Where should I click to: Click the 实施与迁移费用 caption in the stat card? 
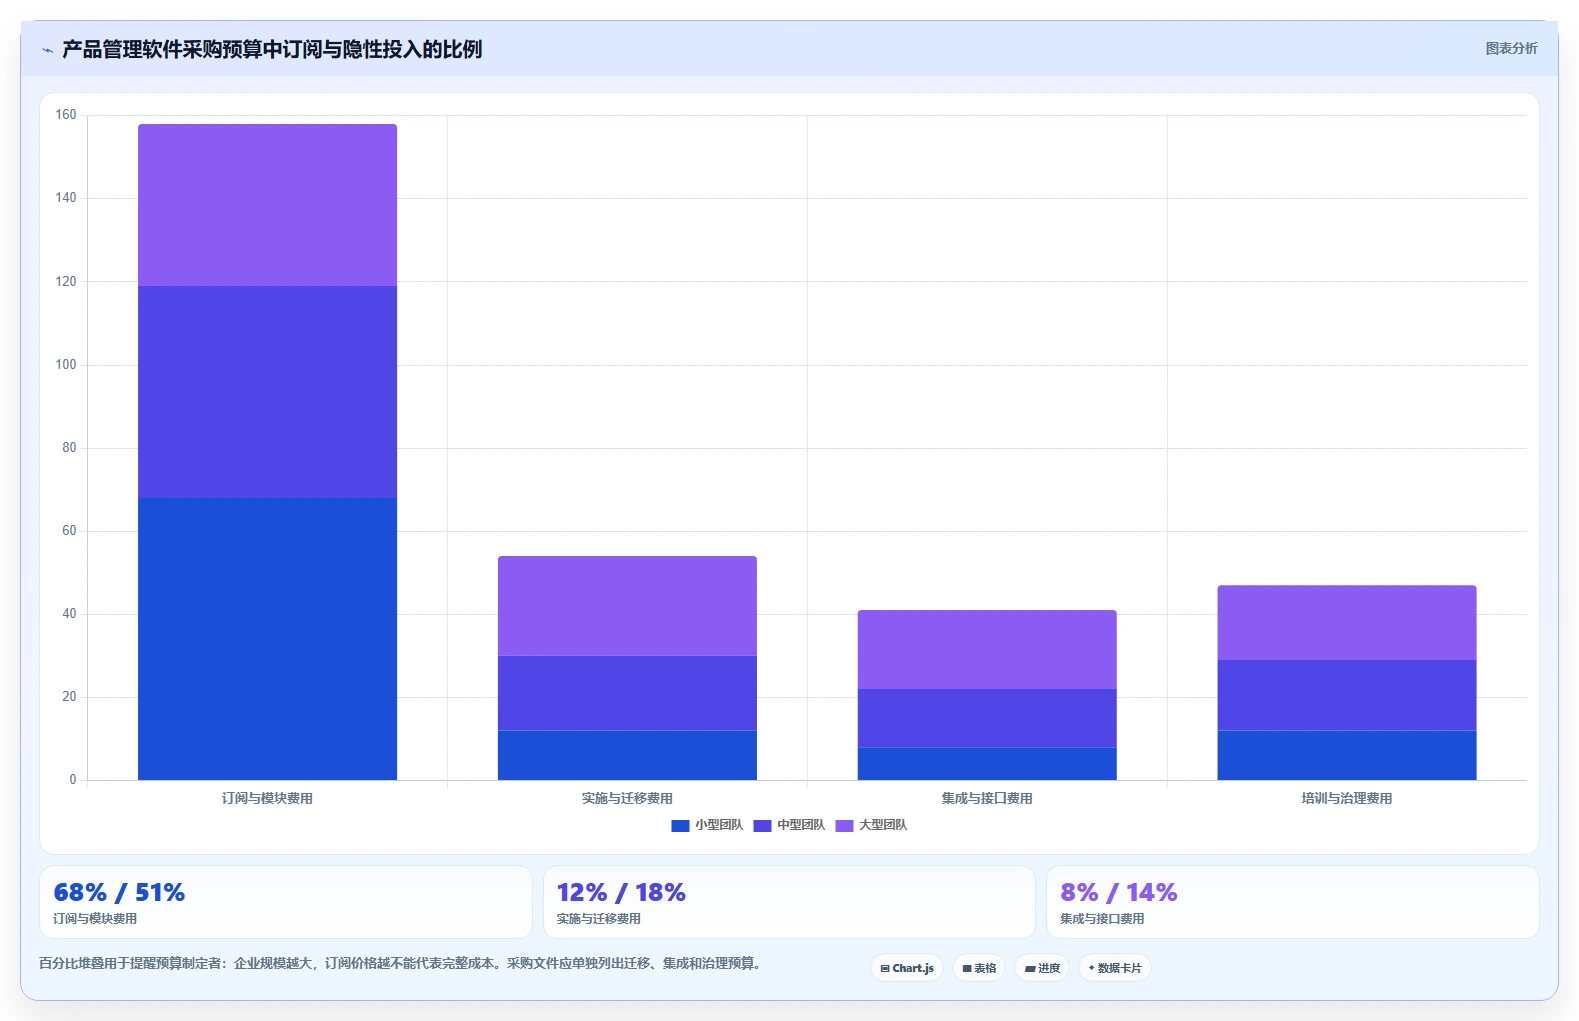click(x=599, y=919)
